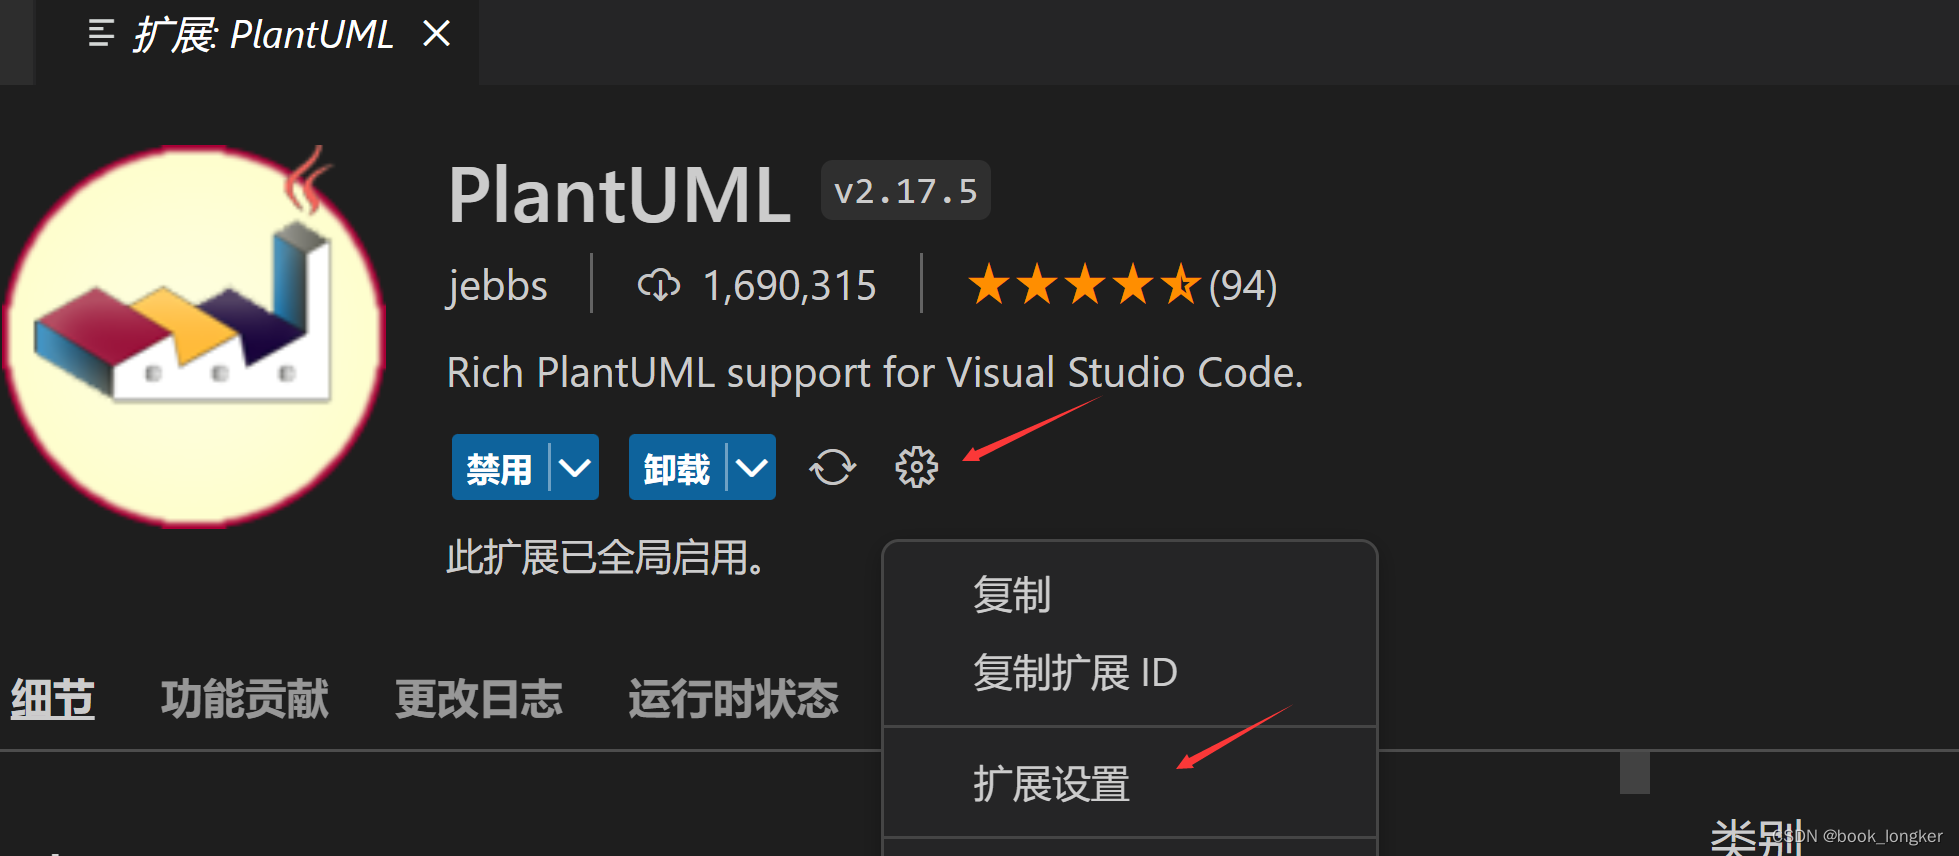Click the 此扩展已全局启用 status text
Image resolution: width=1959 pixels, height=856 pixels.
click(x=606, y=558)
